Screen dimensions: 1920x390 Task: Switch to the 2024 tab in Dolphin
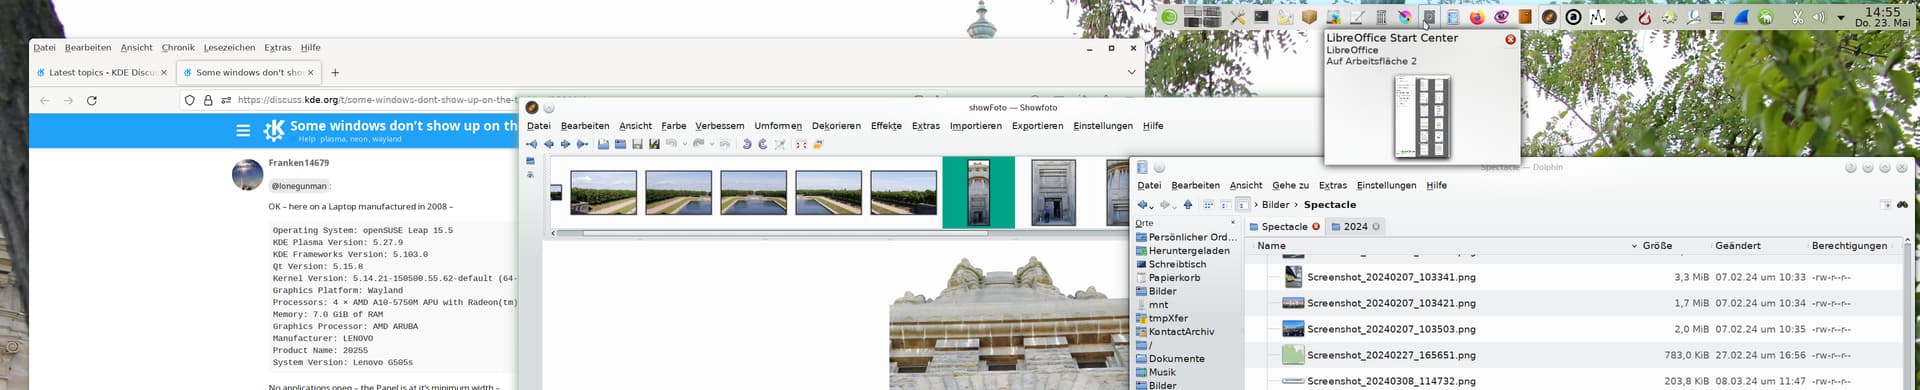click(1355, 227)
